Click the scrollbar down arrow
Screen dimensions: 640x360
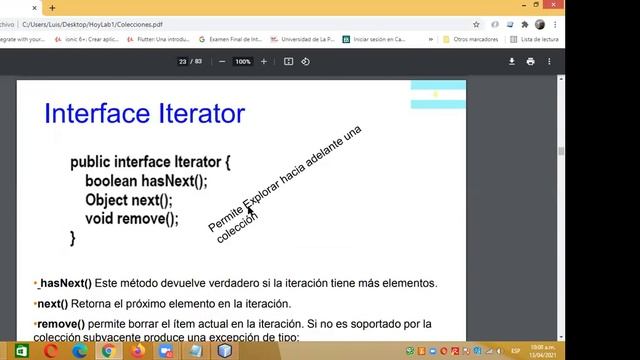point(561,337)
